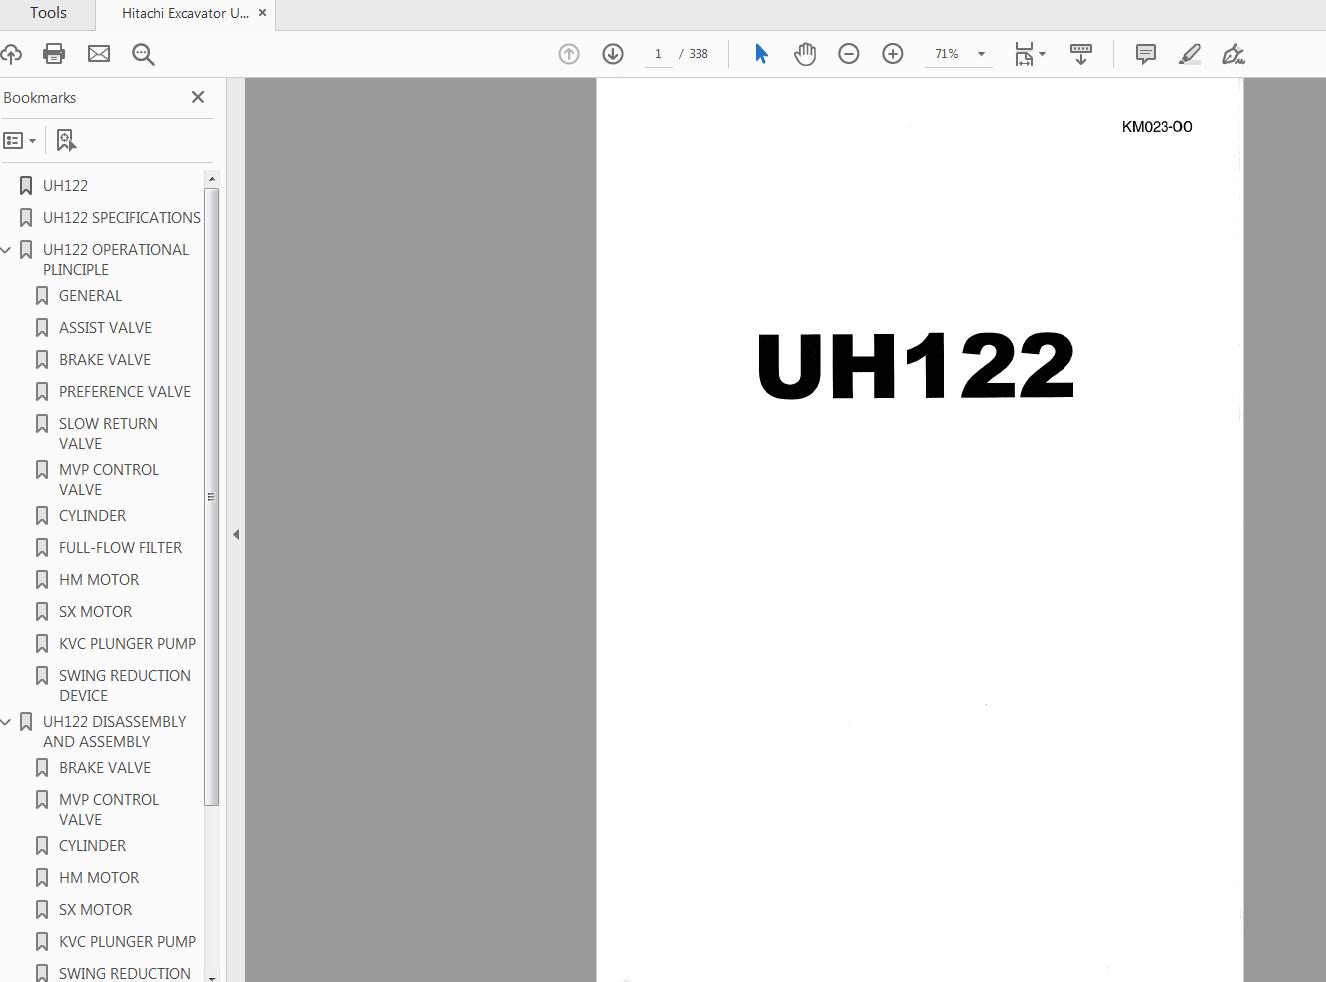This screenshot has height=982, width=1326.
Task: Click the UH122 title on the page
Action: [x=915, y=366]
